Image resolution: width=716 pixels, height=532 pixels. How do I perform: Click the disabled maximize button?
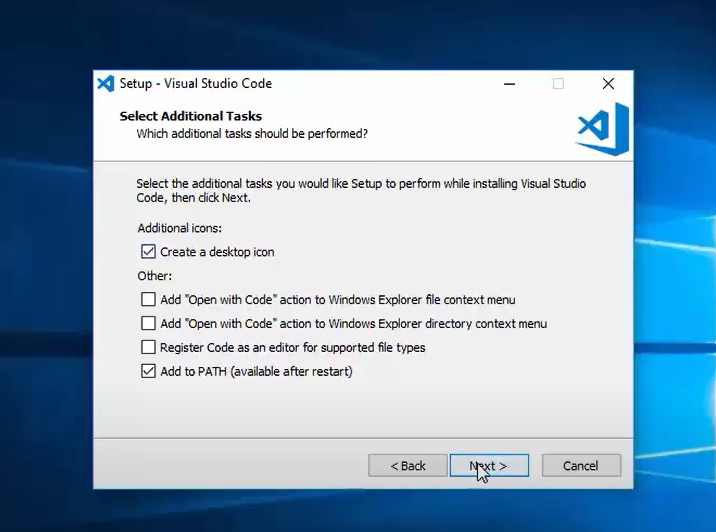tap(558, 84)
